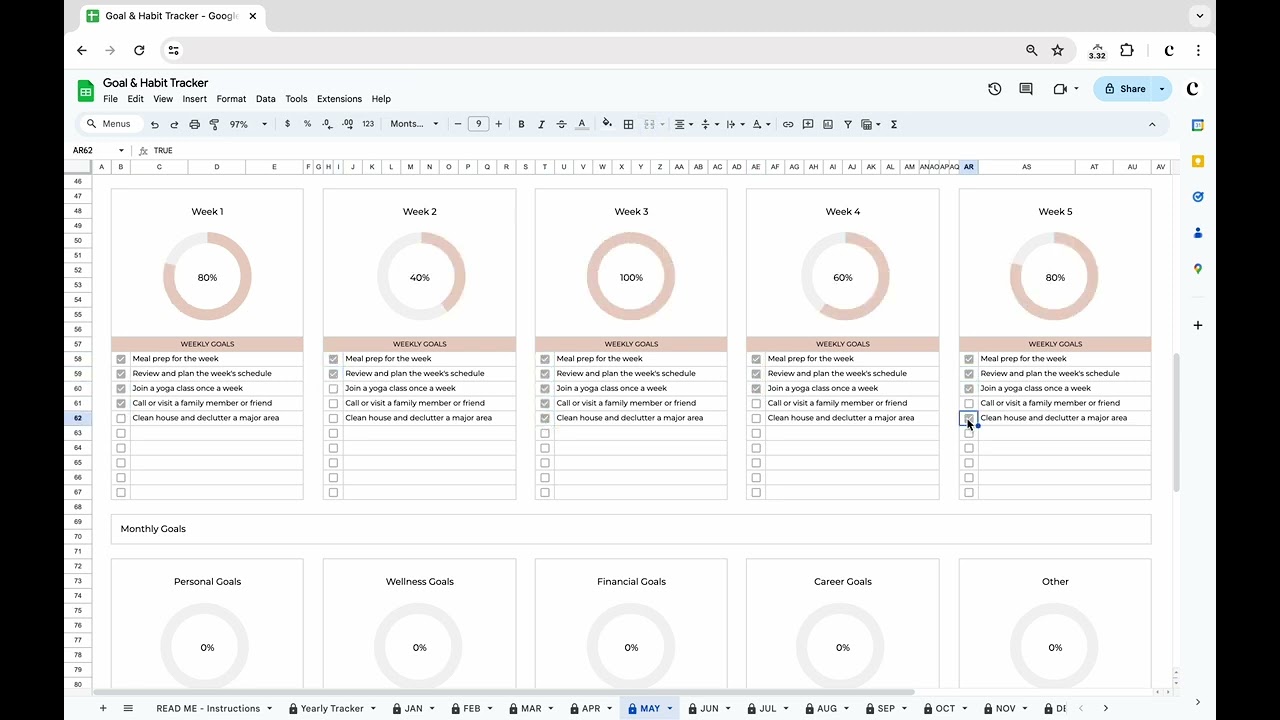Open horizontal align dropdown
This screenshot has height=720, width=1280.
(x=684, y=124)
